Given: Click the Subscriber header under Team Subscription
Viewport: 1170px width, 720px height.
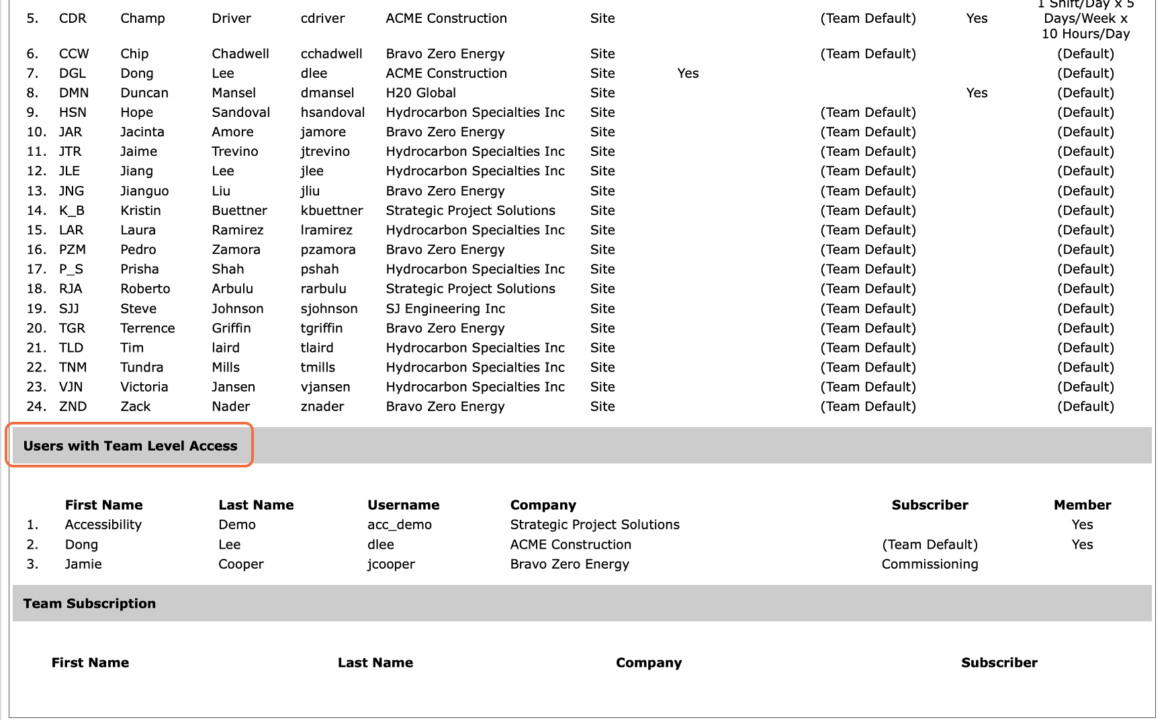Looking at the screenshot, I should coord(999,663).
